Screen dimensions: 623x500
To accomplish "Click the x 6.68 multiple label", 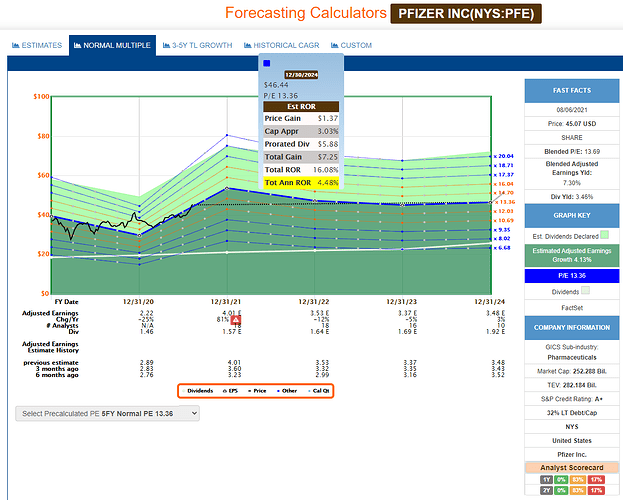I will point(502,248).
